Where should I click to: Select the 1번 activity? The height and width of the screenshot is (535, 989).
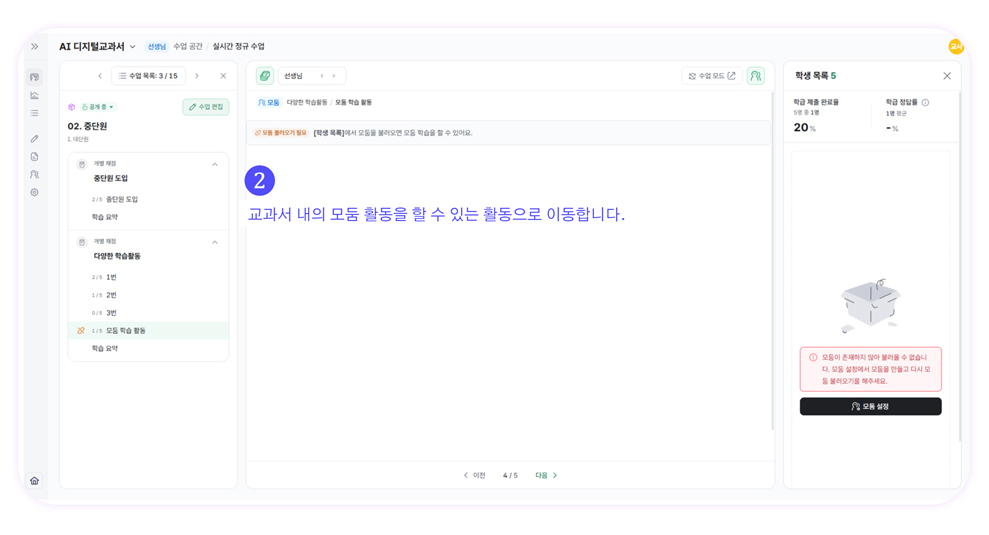click(148, 278)
